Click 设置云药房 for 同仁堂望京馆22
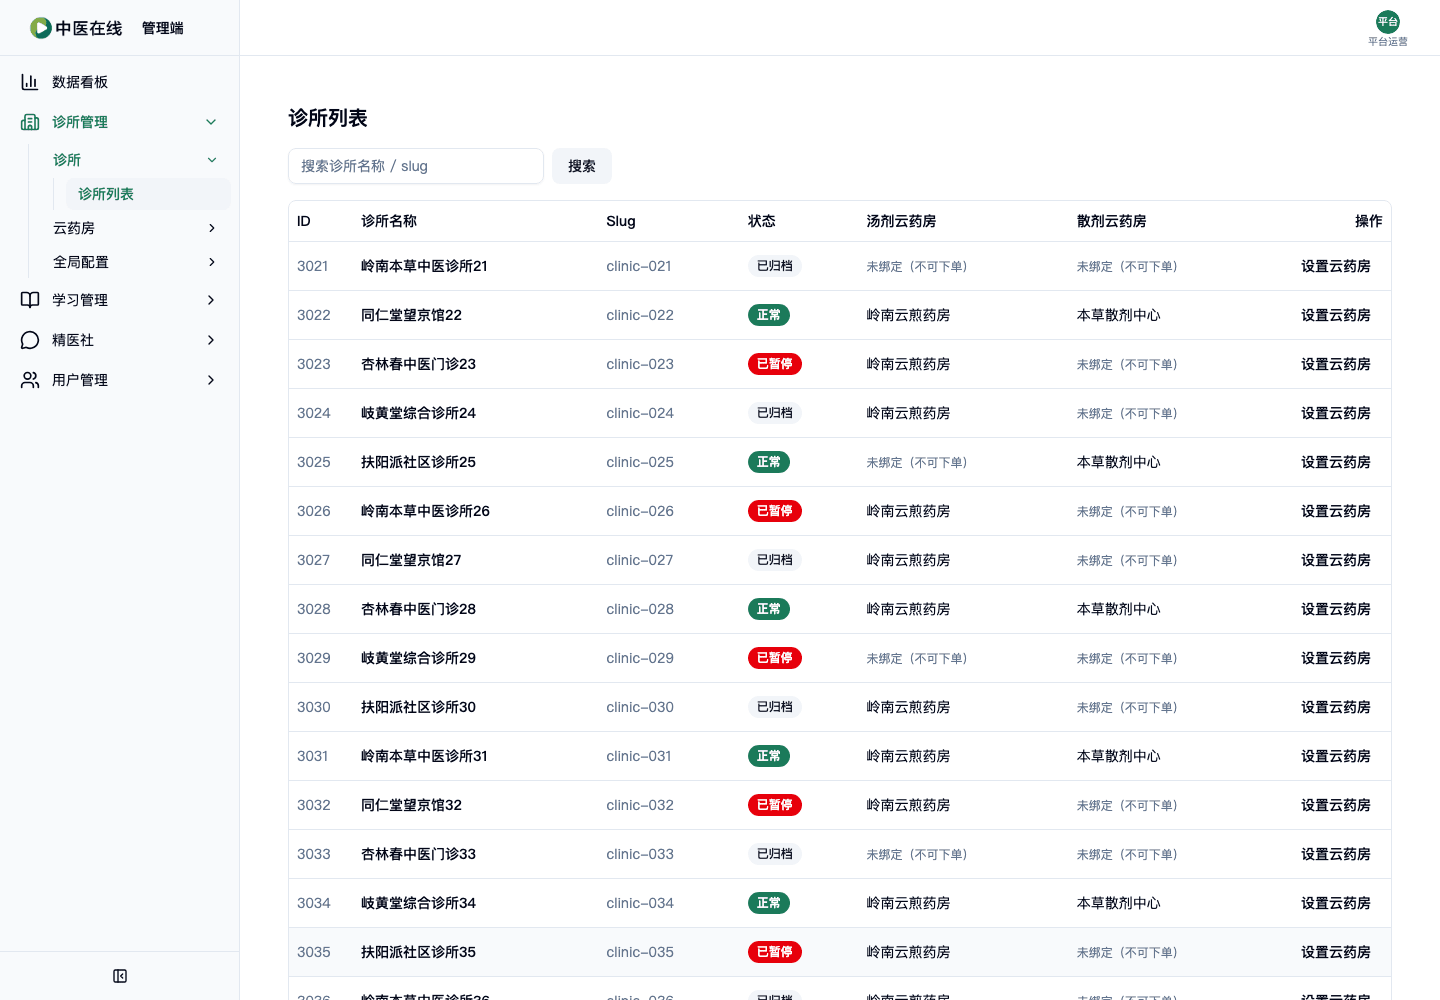The width and height of the screenshot is (1440, 1000). 1336,315
